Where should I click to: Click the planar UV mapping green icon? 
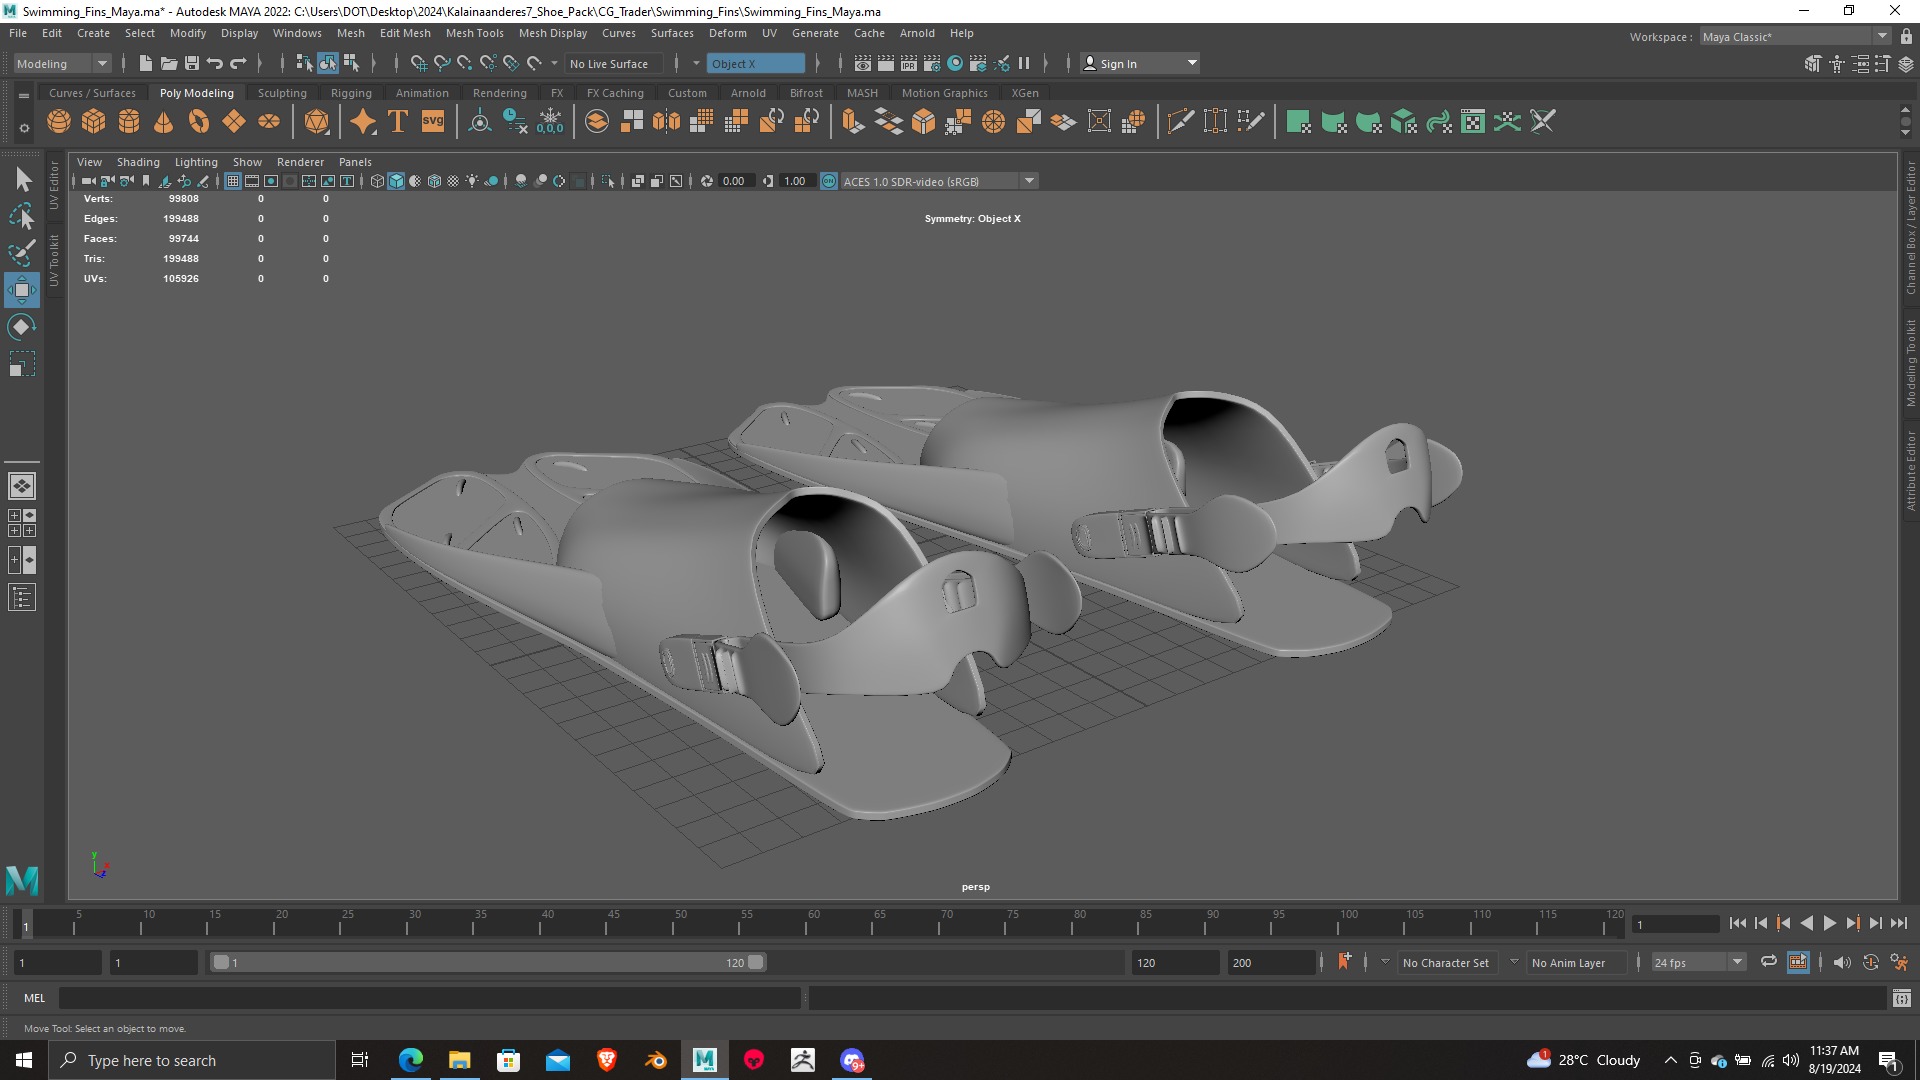click(x=1298, y=122)
